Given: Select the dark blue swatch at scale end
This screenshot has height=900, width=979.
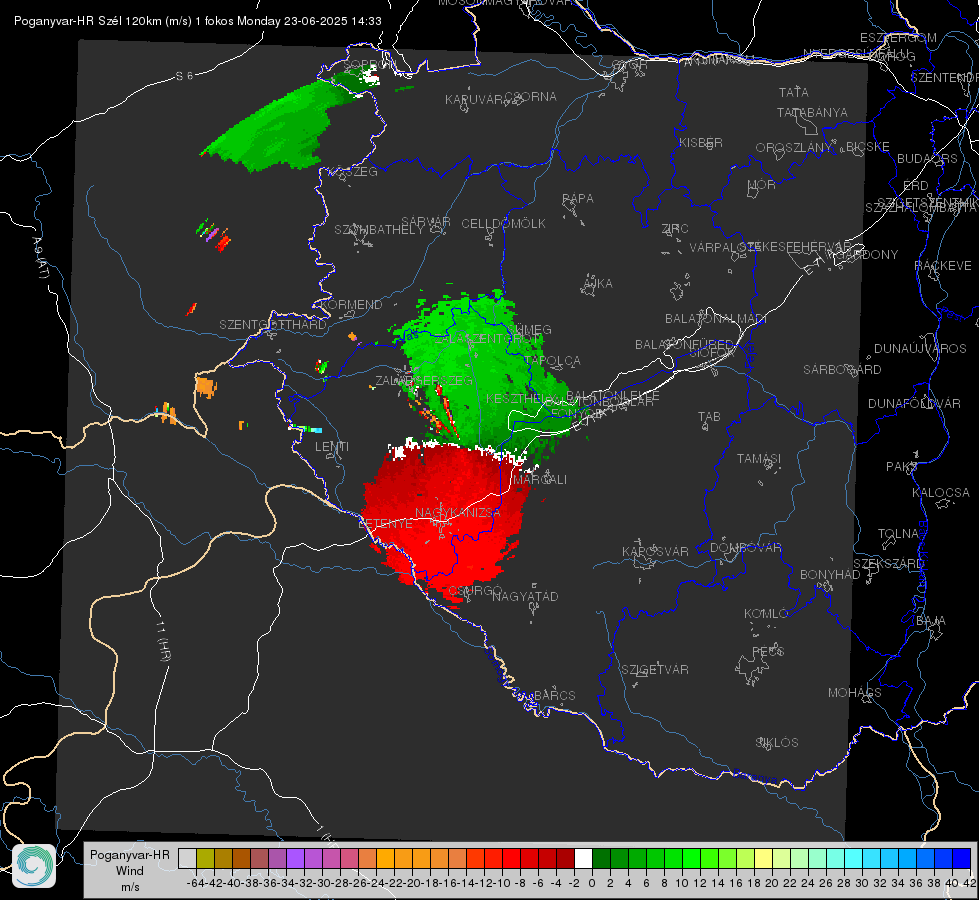Looking at the screenshot, I should [962, 858].
